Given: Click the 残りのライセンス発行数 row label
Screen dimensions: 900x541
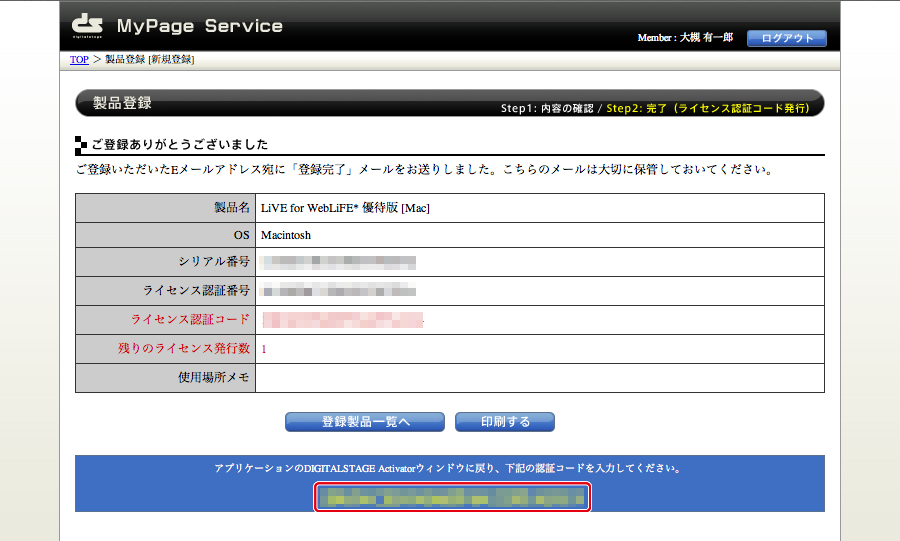Looking at the screenshot, I should click(x=184, y=348).
